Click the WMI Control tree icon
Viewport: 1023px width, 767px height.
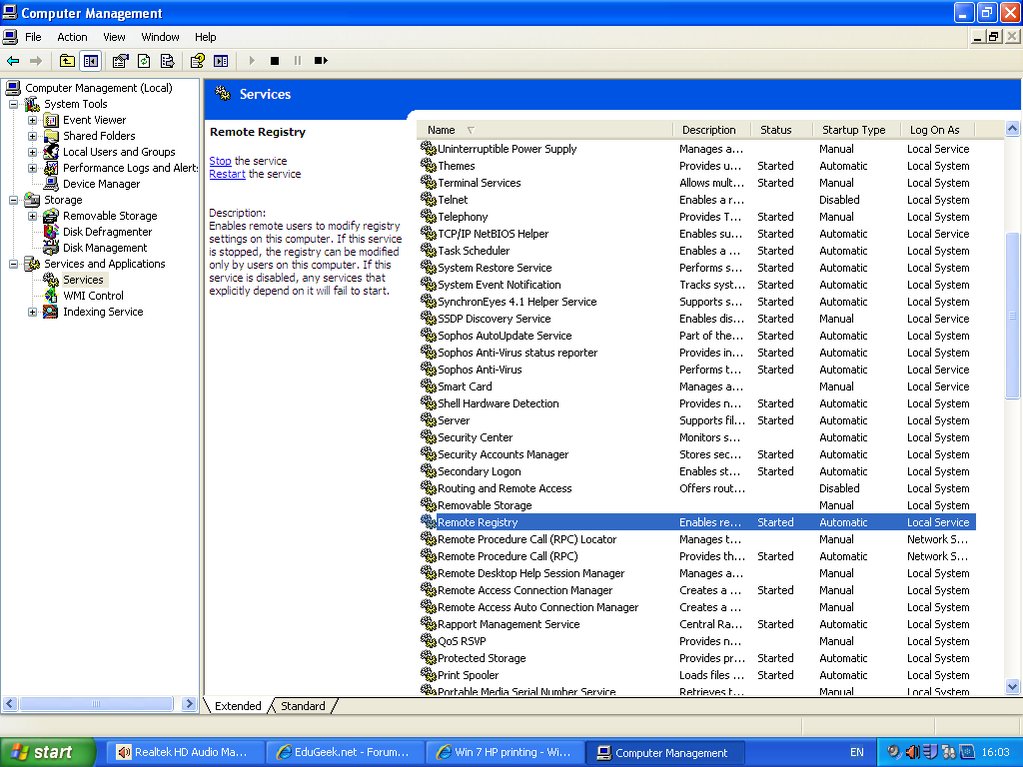(51, 295)
